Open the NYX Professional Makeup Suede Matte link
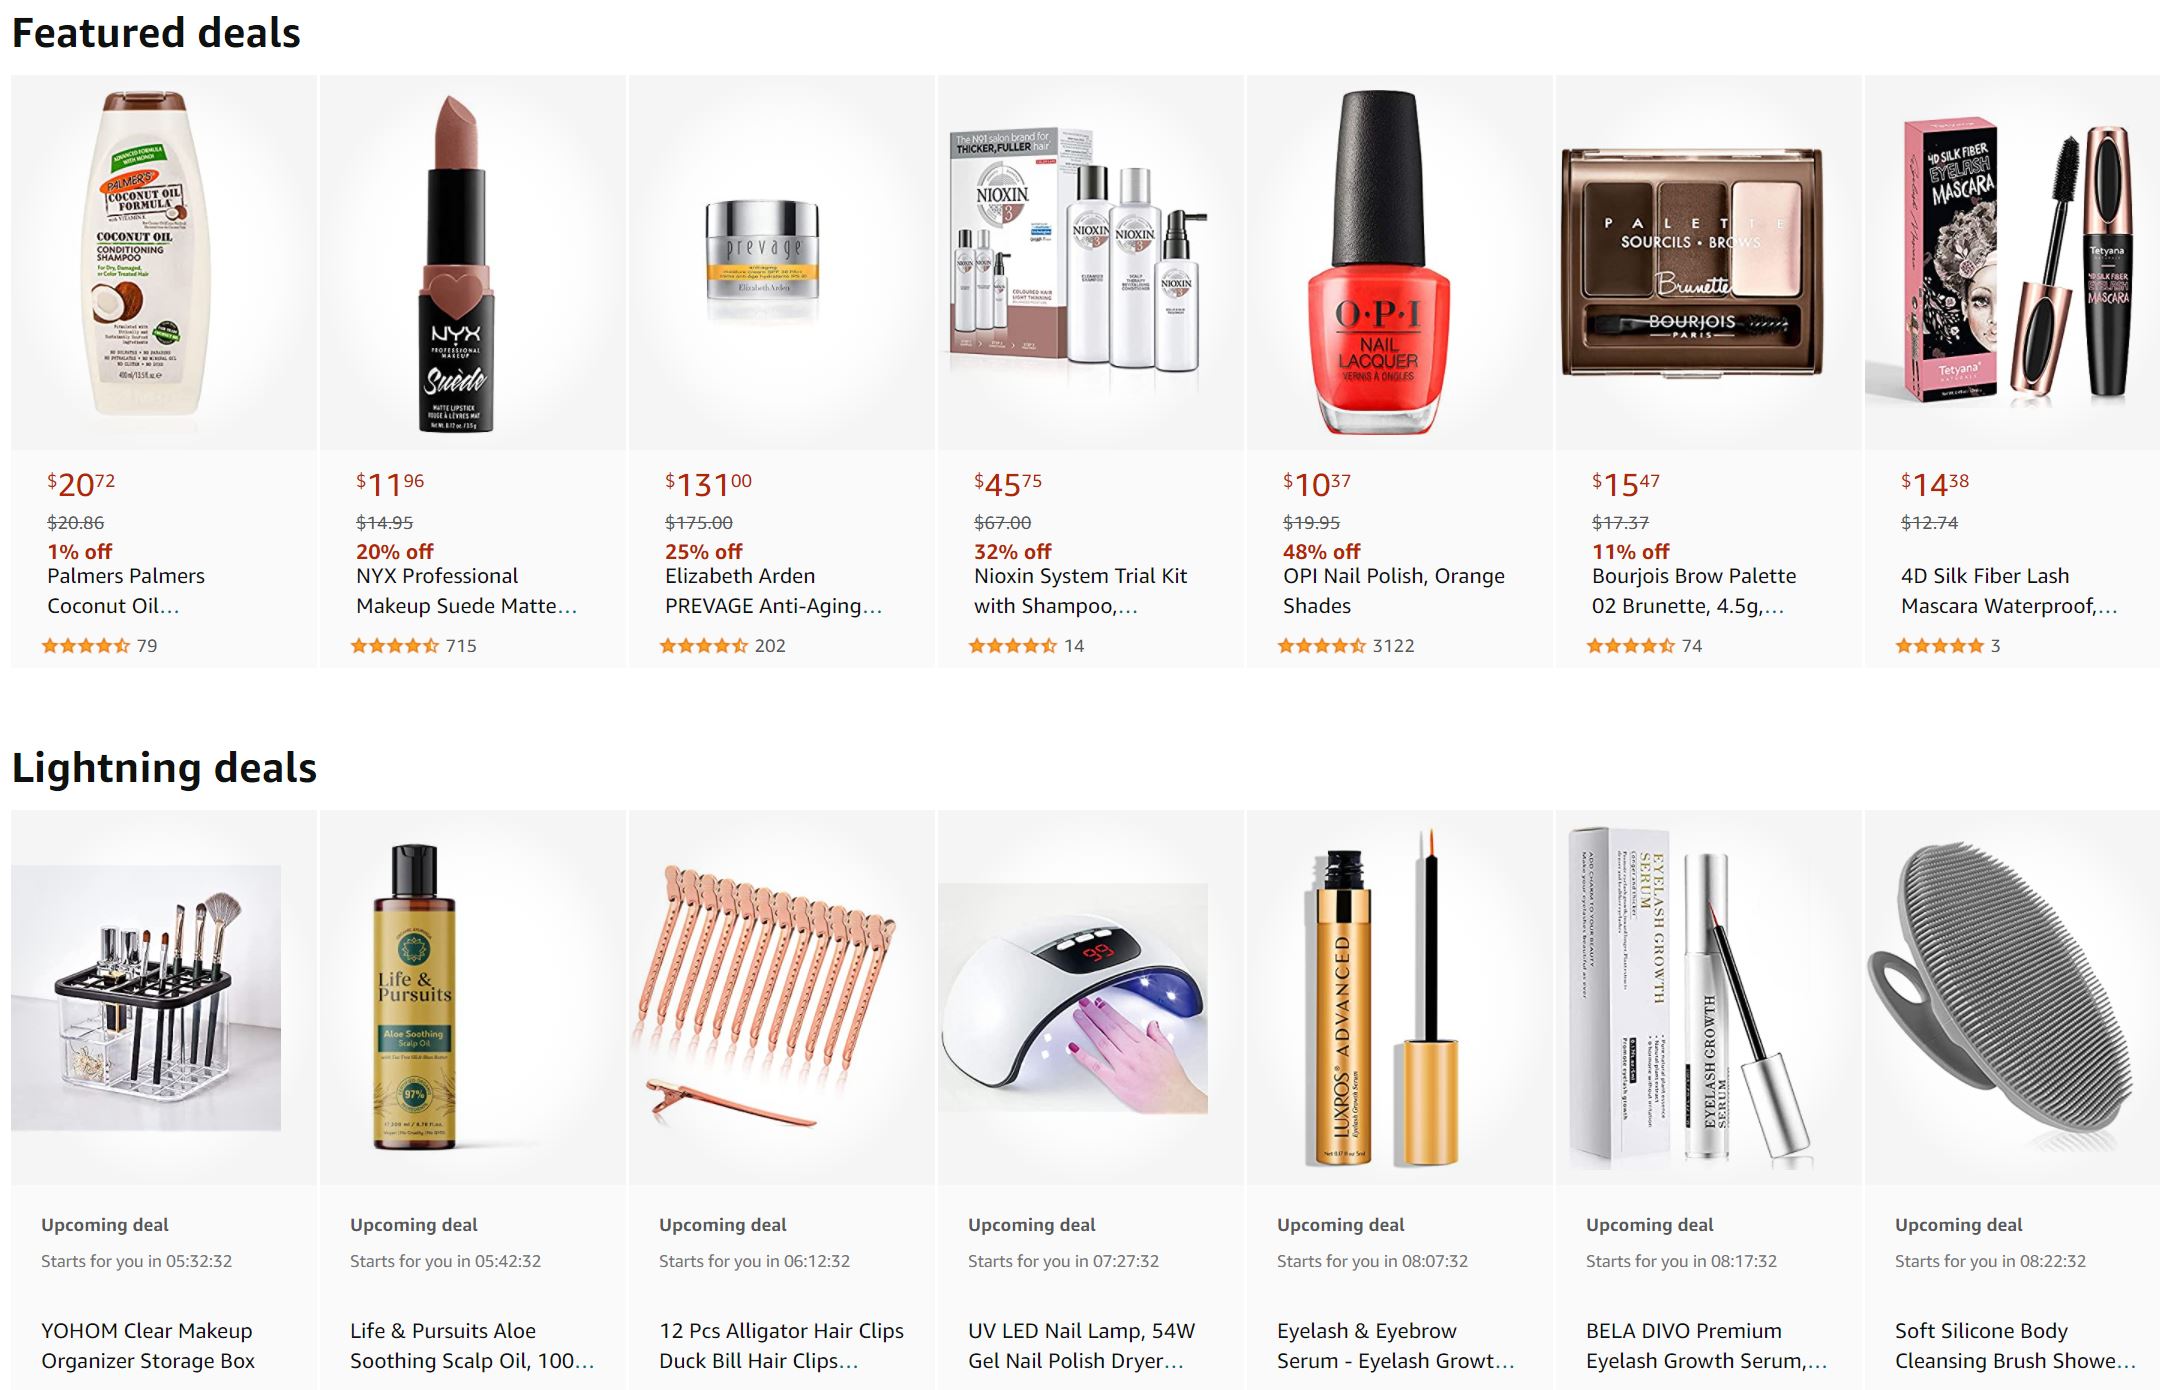 pyautogui.click(x=466, y=591)
